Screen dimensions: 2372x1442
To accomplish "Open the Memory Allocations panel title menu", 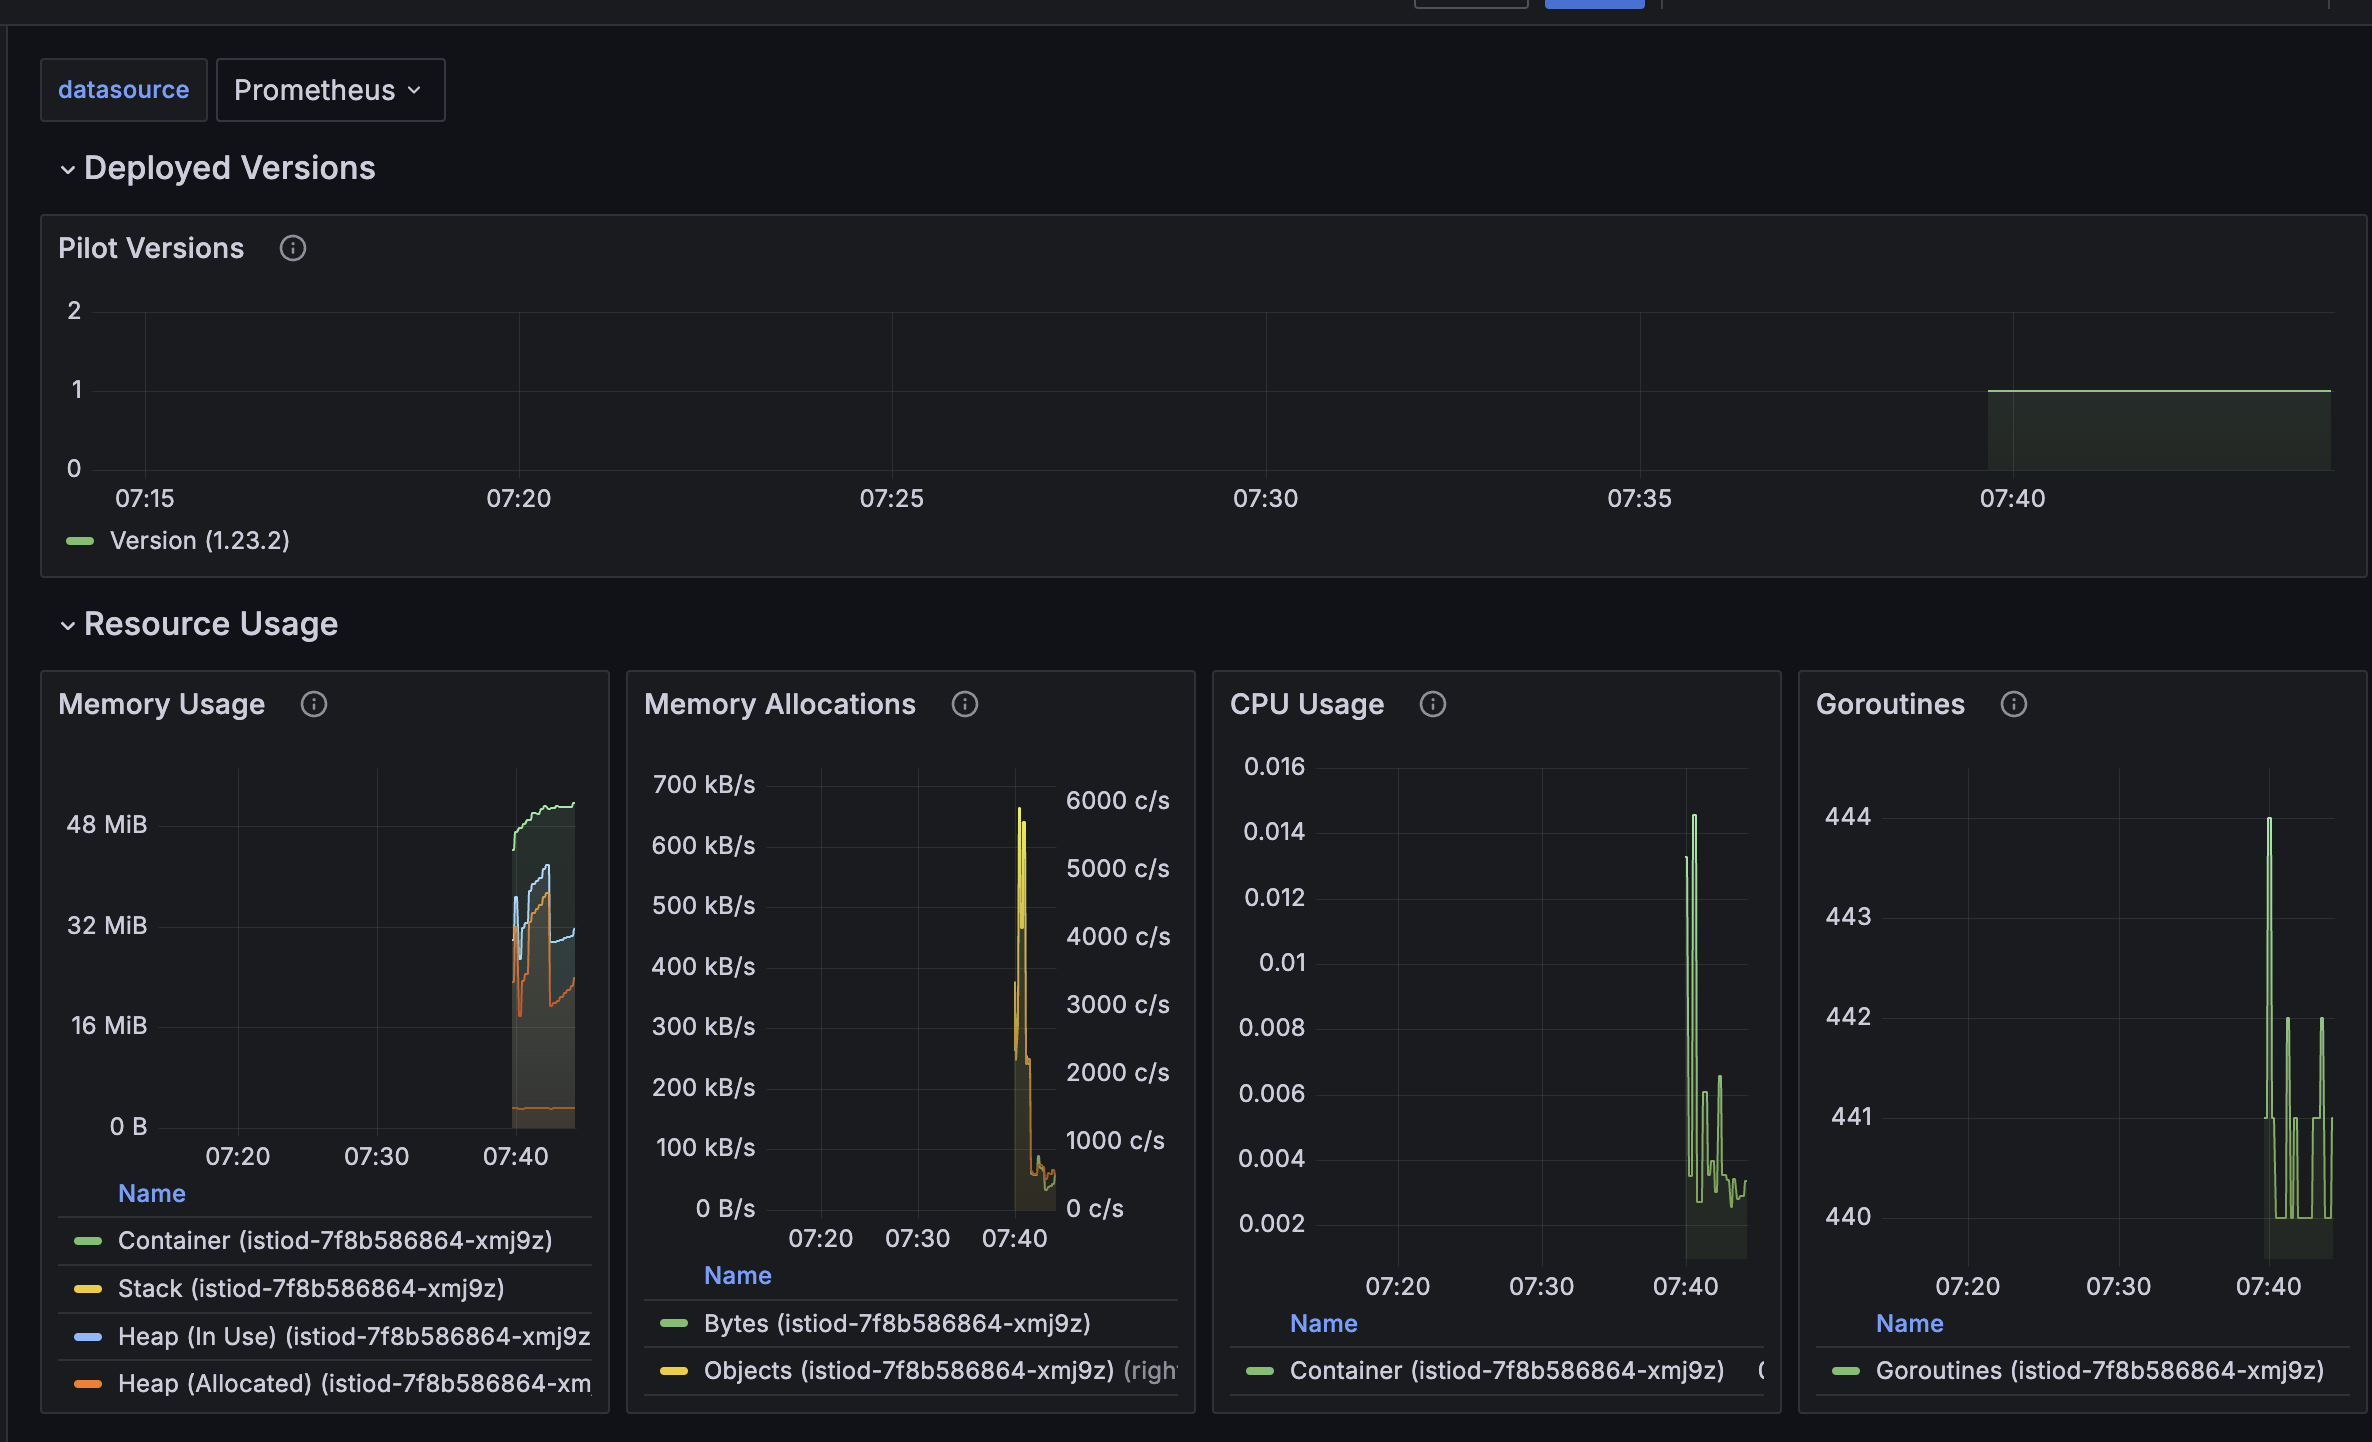I will tap(779, 704).
